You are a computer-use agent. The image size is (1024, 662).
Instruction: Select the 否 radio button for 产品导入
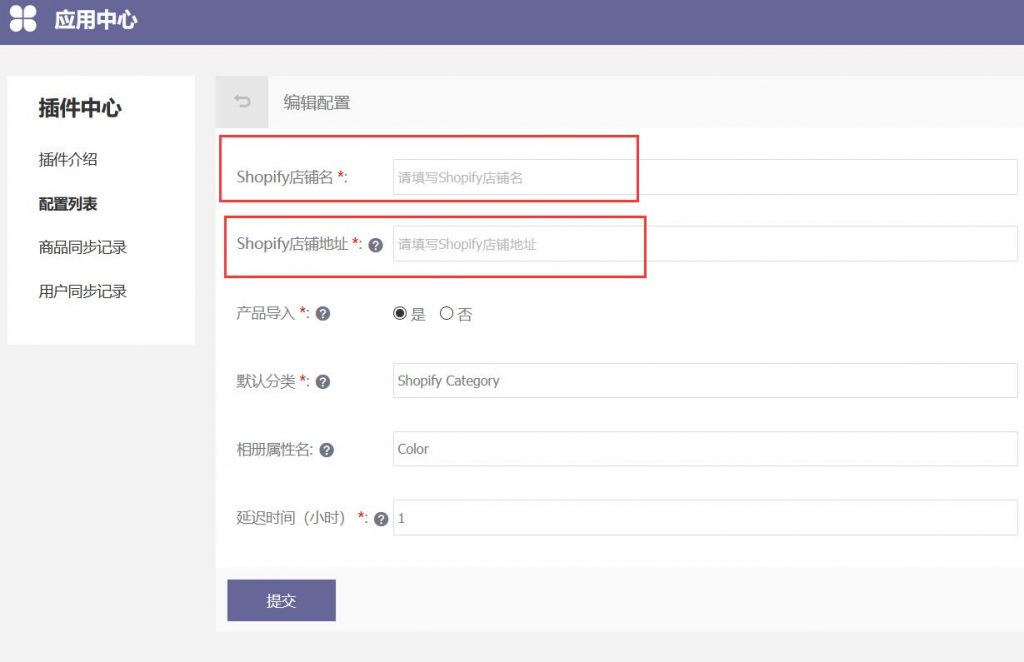point(447,314)
